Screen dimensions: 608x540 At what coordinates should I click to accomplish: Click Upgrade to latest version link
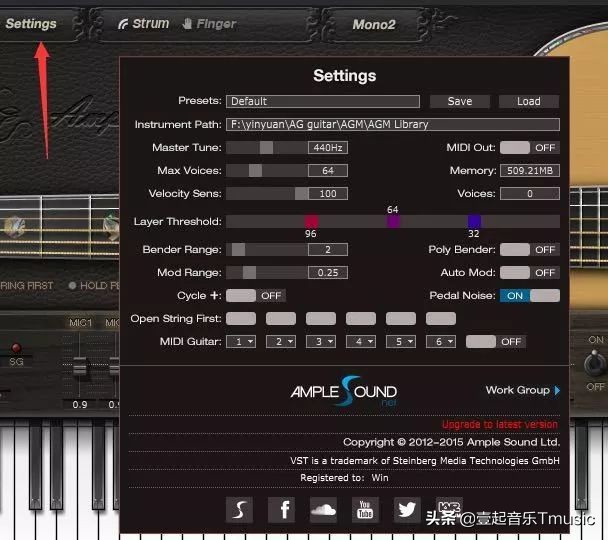coord(500,424)
